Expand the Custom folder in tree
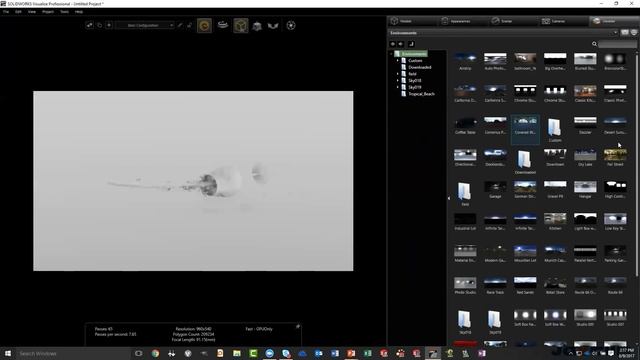640x360 pixels. click(398, 60)
